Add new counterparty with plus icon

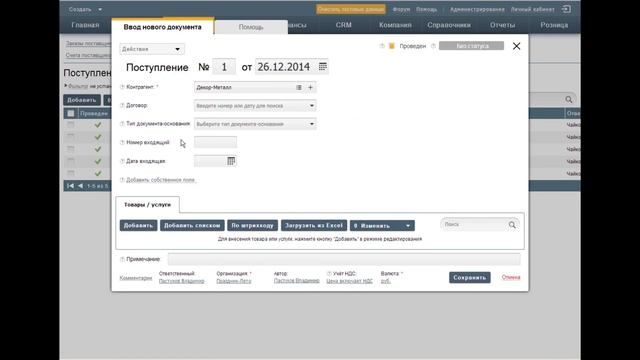tap(310, 87)
